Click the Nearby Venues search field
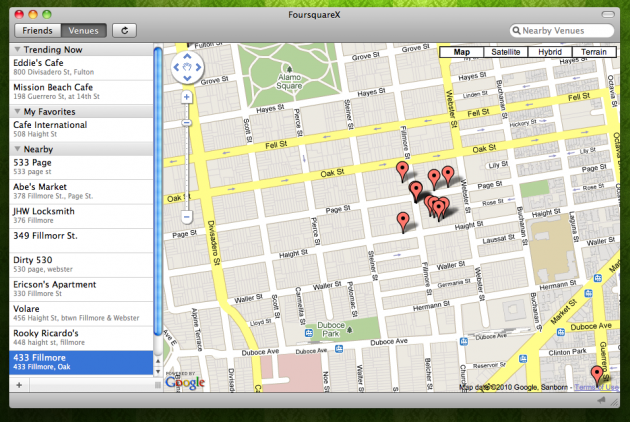Viewport: 630px width, 422px height. tap(566, 31)
